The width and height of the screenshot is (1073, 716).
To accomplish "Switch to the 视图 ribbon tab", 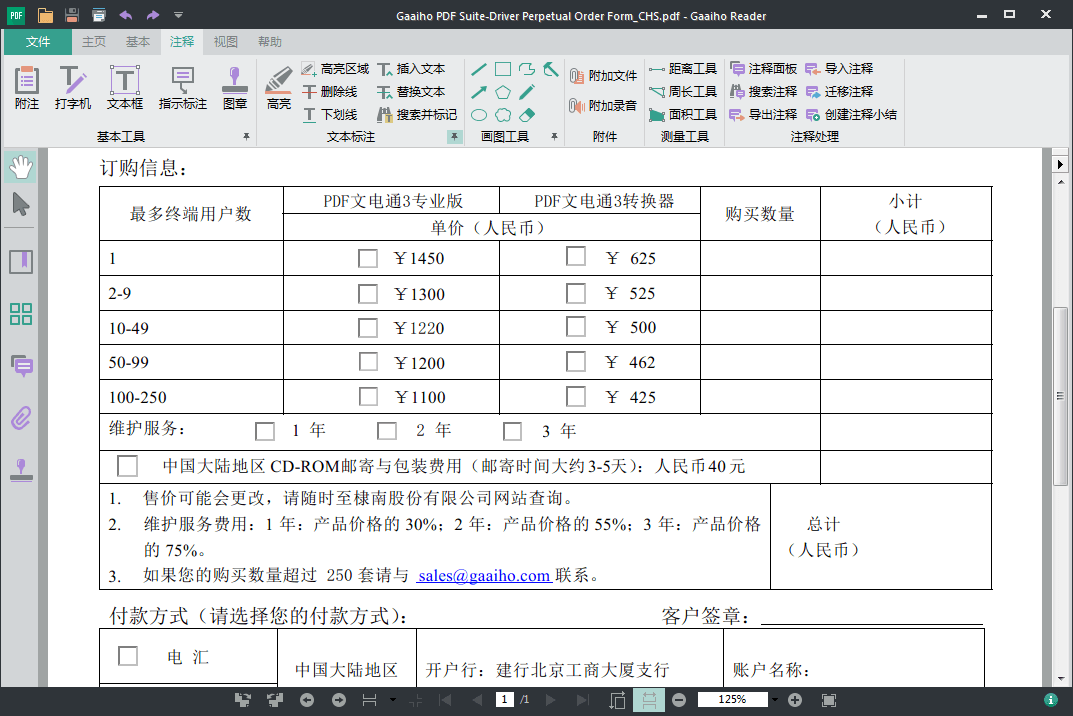I will (227, 42).
